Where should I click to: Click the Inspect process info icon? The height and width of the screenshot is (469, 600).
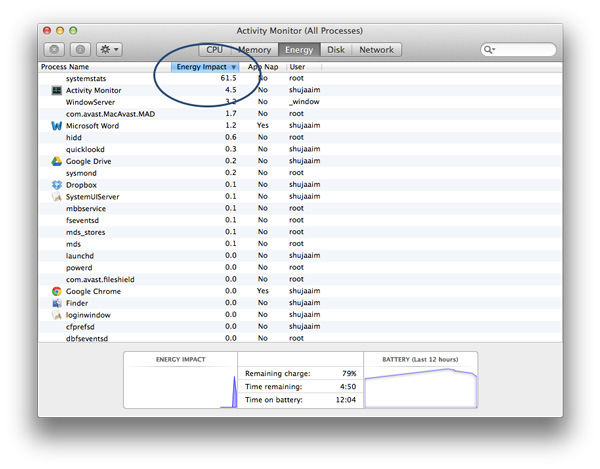[x=80, y=50]
